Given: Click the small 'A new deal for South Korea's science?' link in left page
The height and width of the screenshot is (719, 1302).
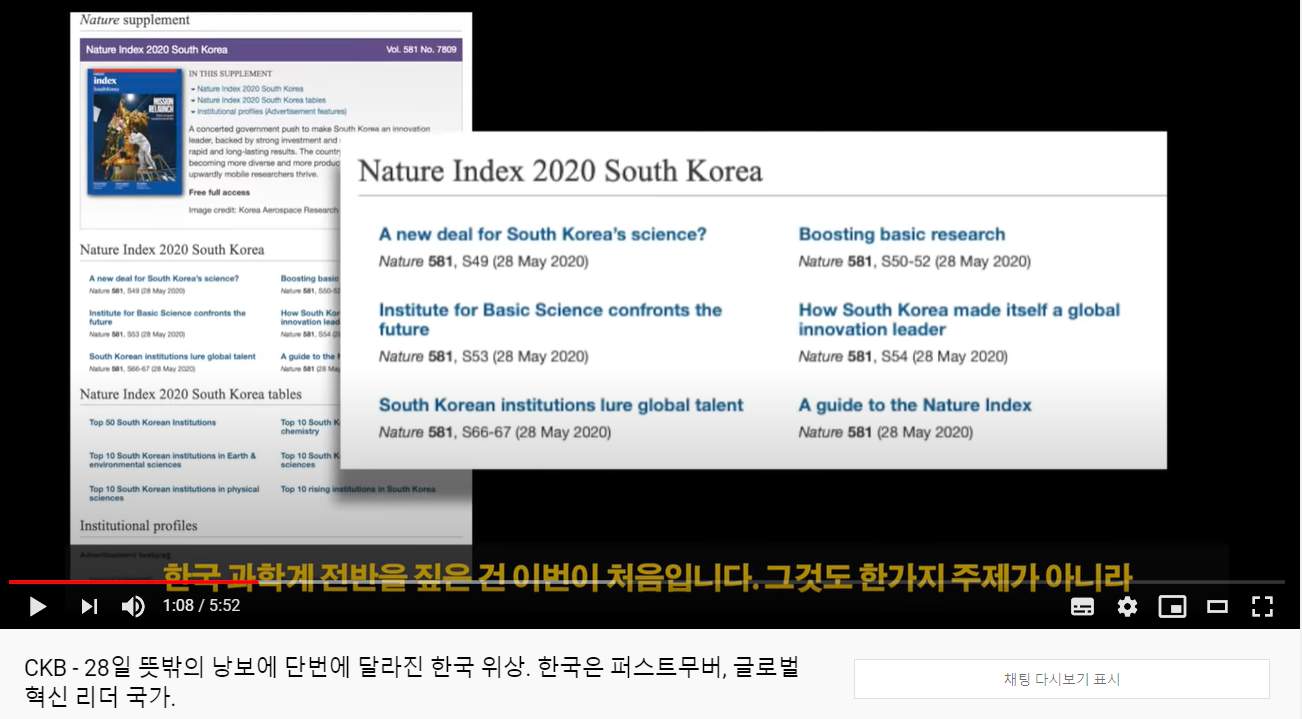Looking at the screenshot, I should click(164, 279).
